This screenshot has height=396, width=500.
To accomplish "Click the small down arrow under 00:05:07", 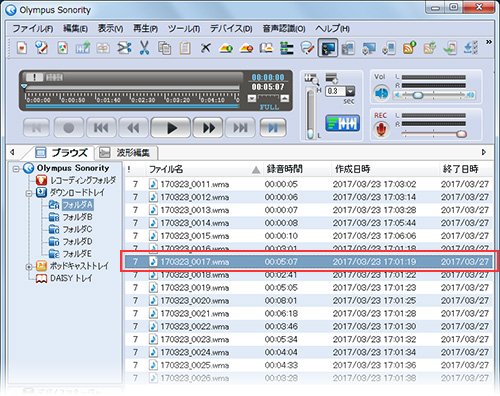I will (252, 98).
